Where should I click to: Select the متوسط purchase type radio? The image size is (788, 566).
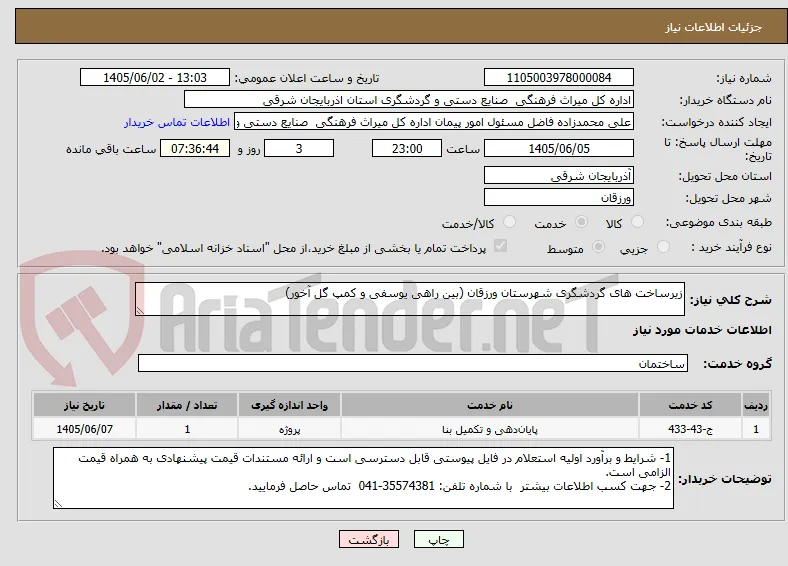(x=598, y=246)
